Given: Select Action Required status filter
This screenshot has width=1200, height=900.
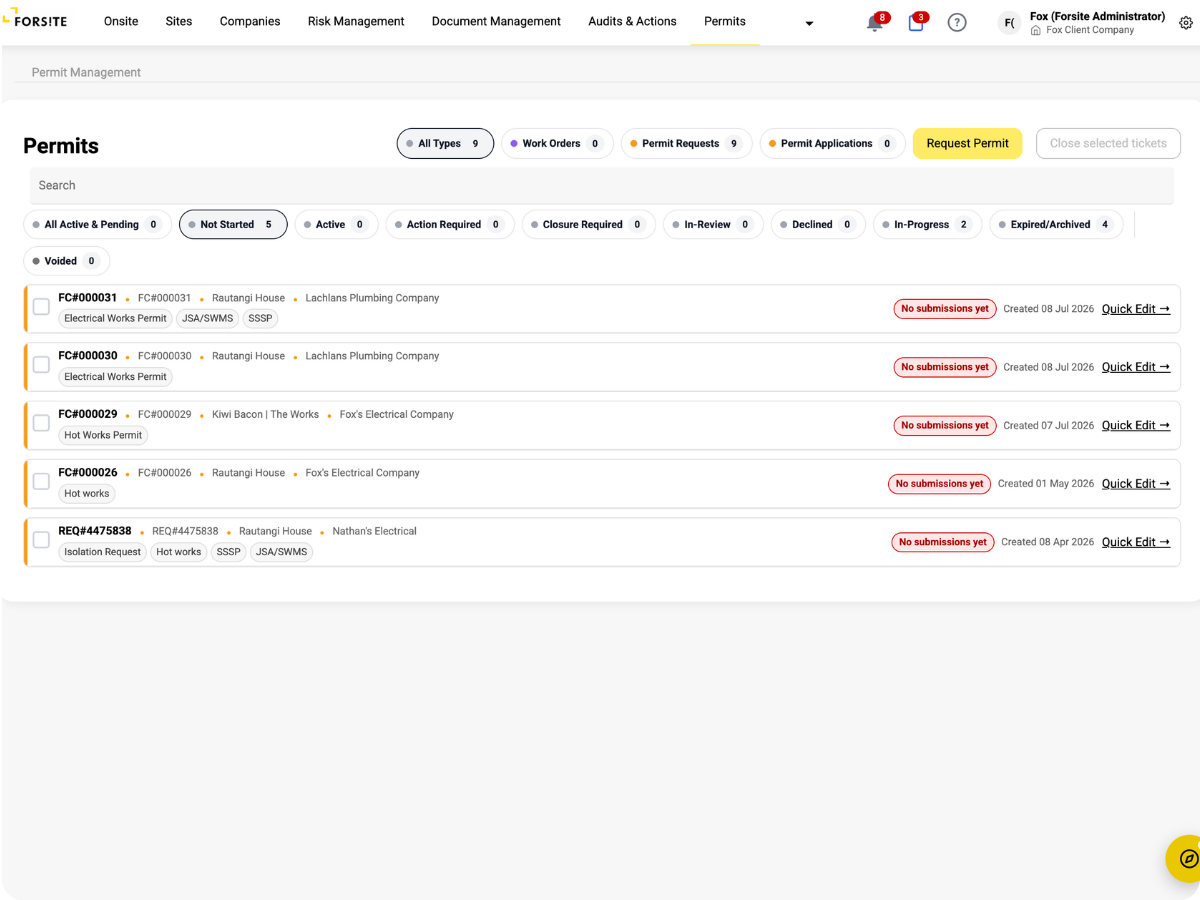Looking at the screenshot, I should 450,224.
